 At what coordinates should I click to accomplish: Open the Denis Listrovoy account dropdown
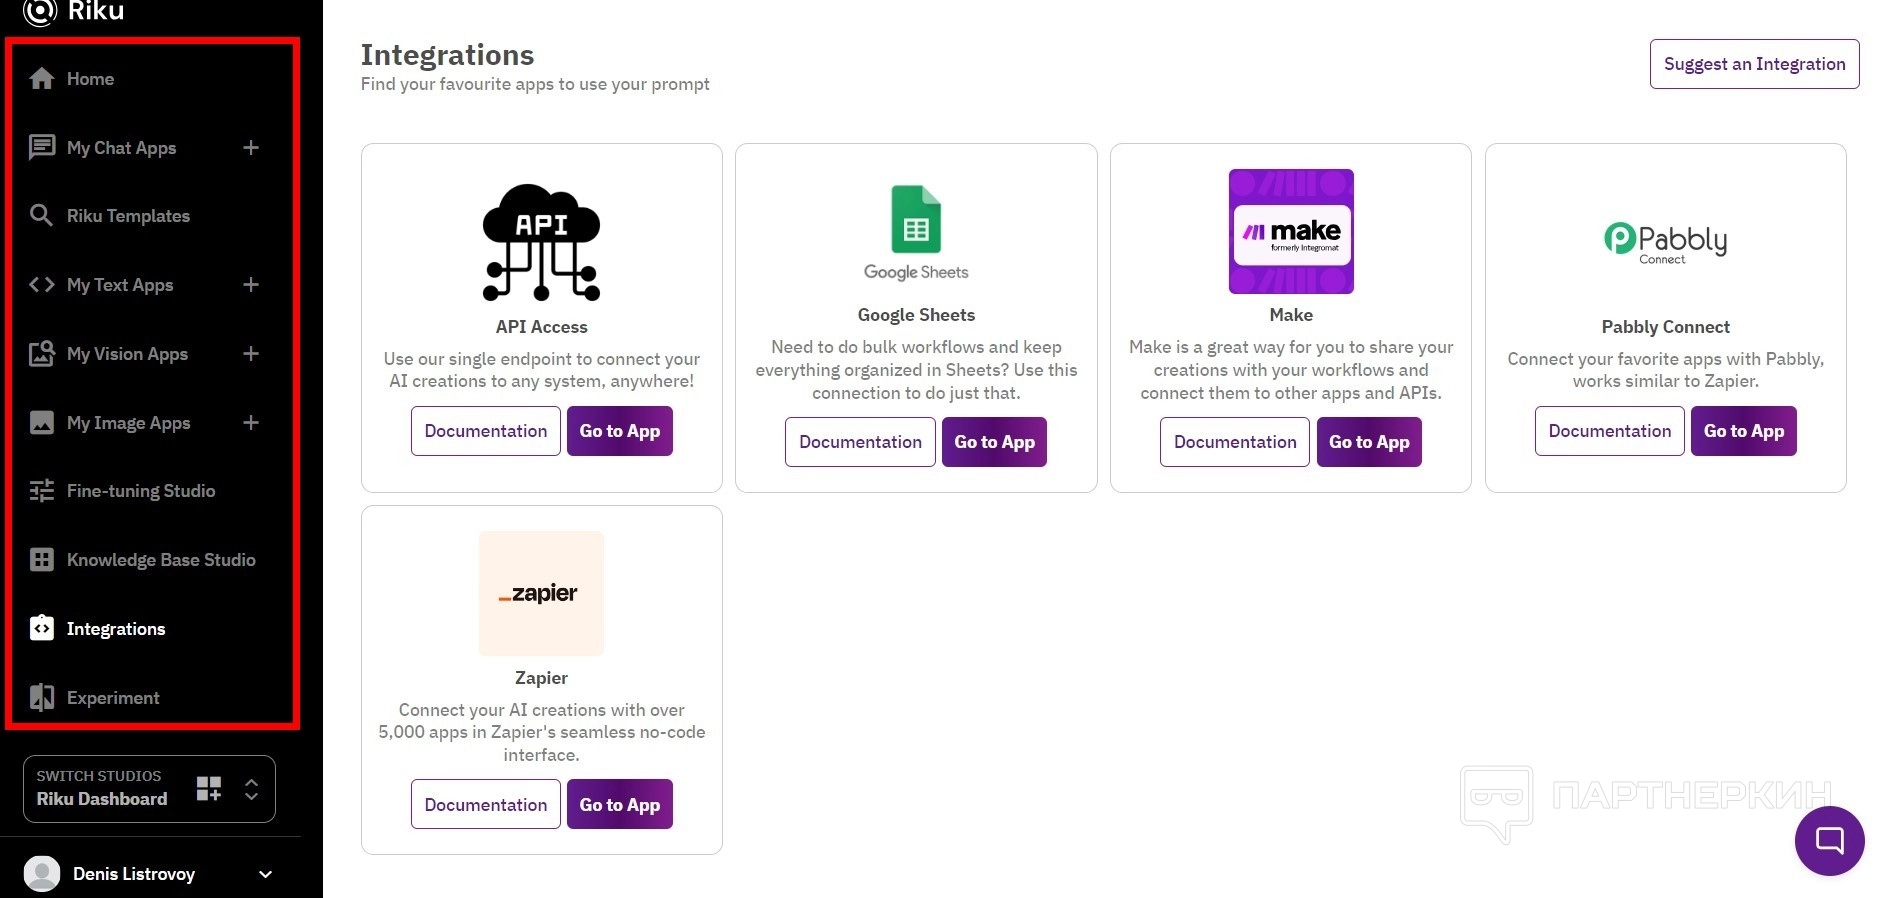[x=265, y=874]
